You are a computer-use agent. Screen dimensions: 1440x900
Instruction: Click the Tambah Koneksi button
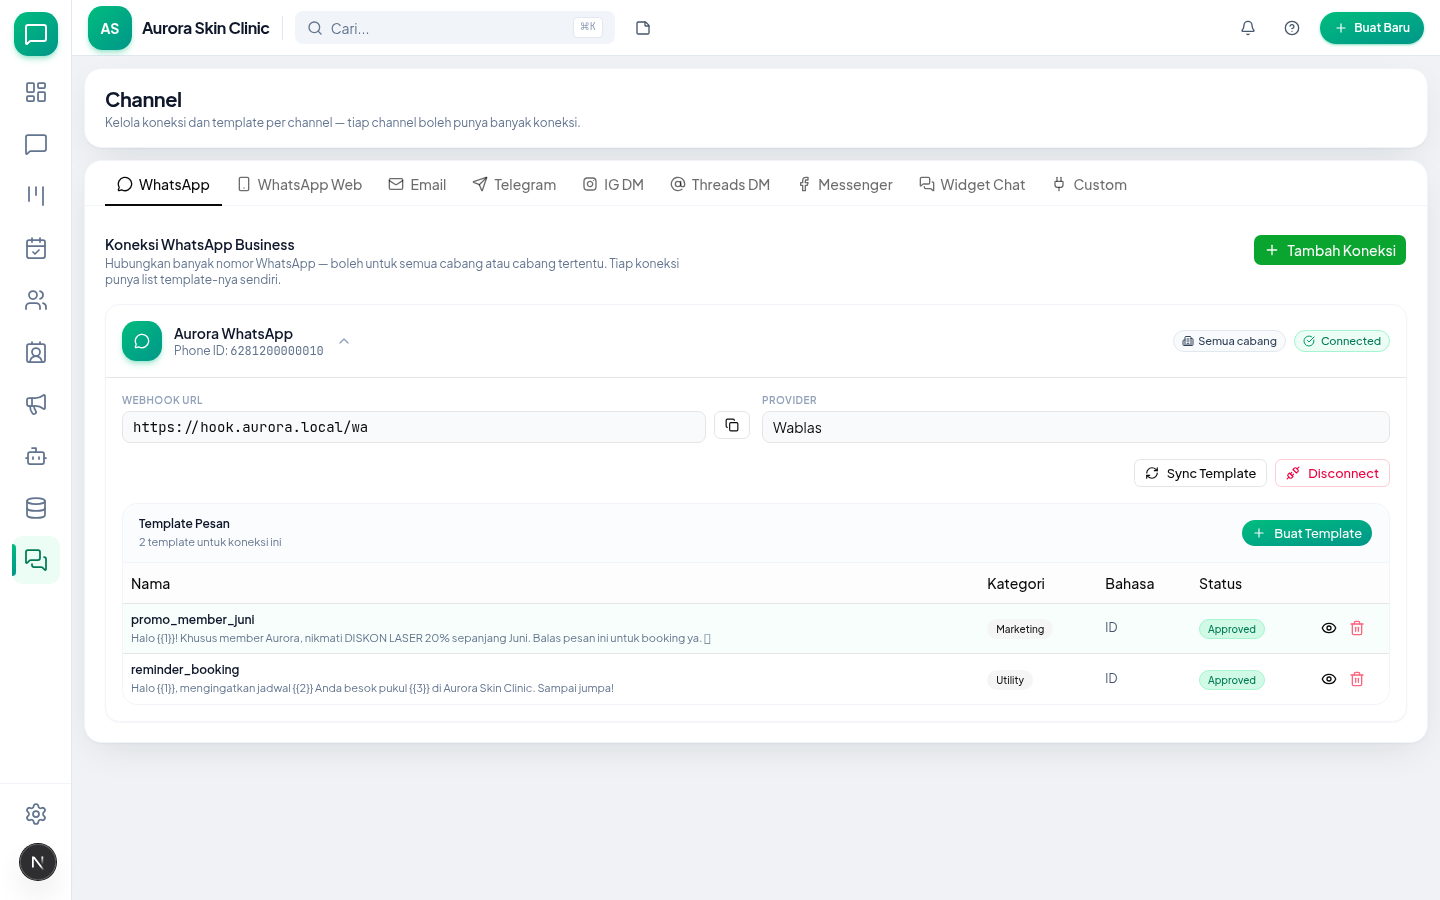click(x=1330, y=250)
